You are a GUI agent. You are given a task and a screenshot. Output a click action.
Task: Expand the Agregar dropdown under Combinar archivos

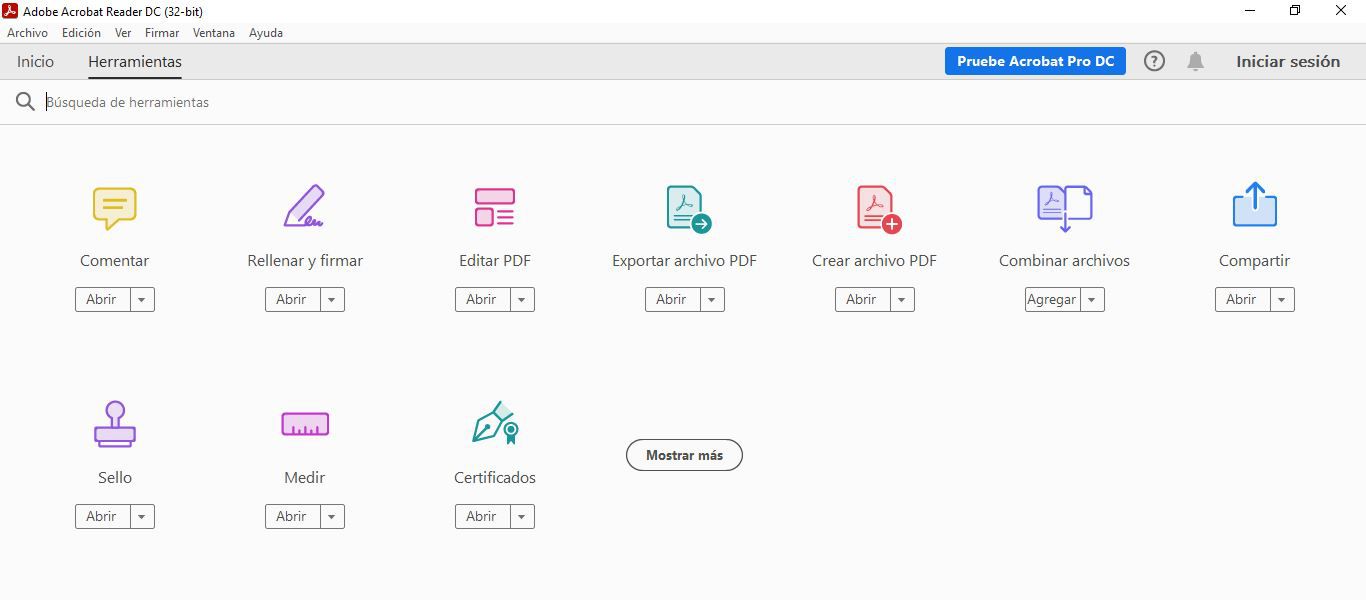1091,299
